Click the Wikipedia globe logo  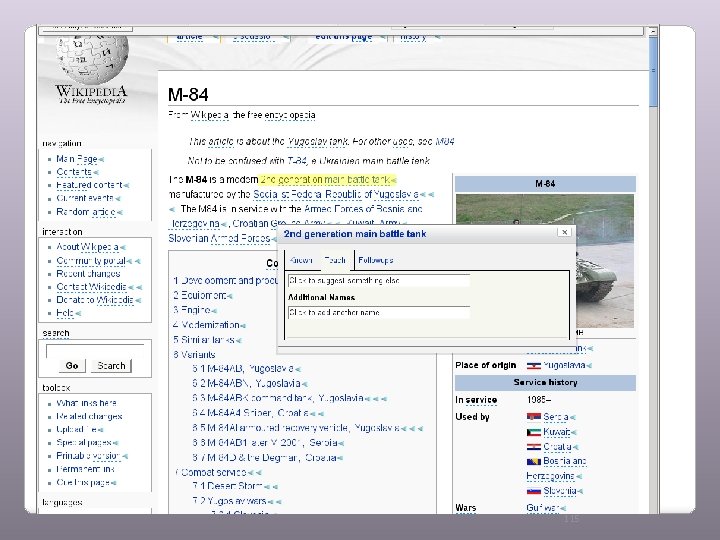(x=92, y=60)
